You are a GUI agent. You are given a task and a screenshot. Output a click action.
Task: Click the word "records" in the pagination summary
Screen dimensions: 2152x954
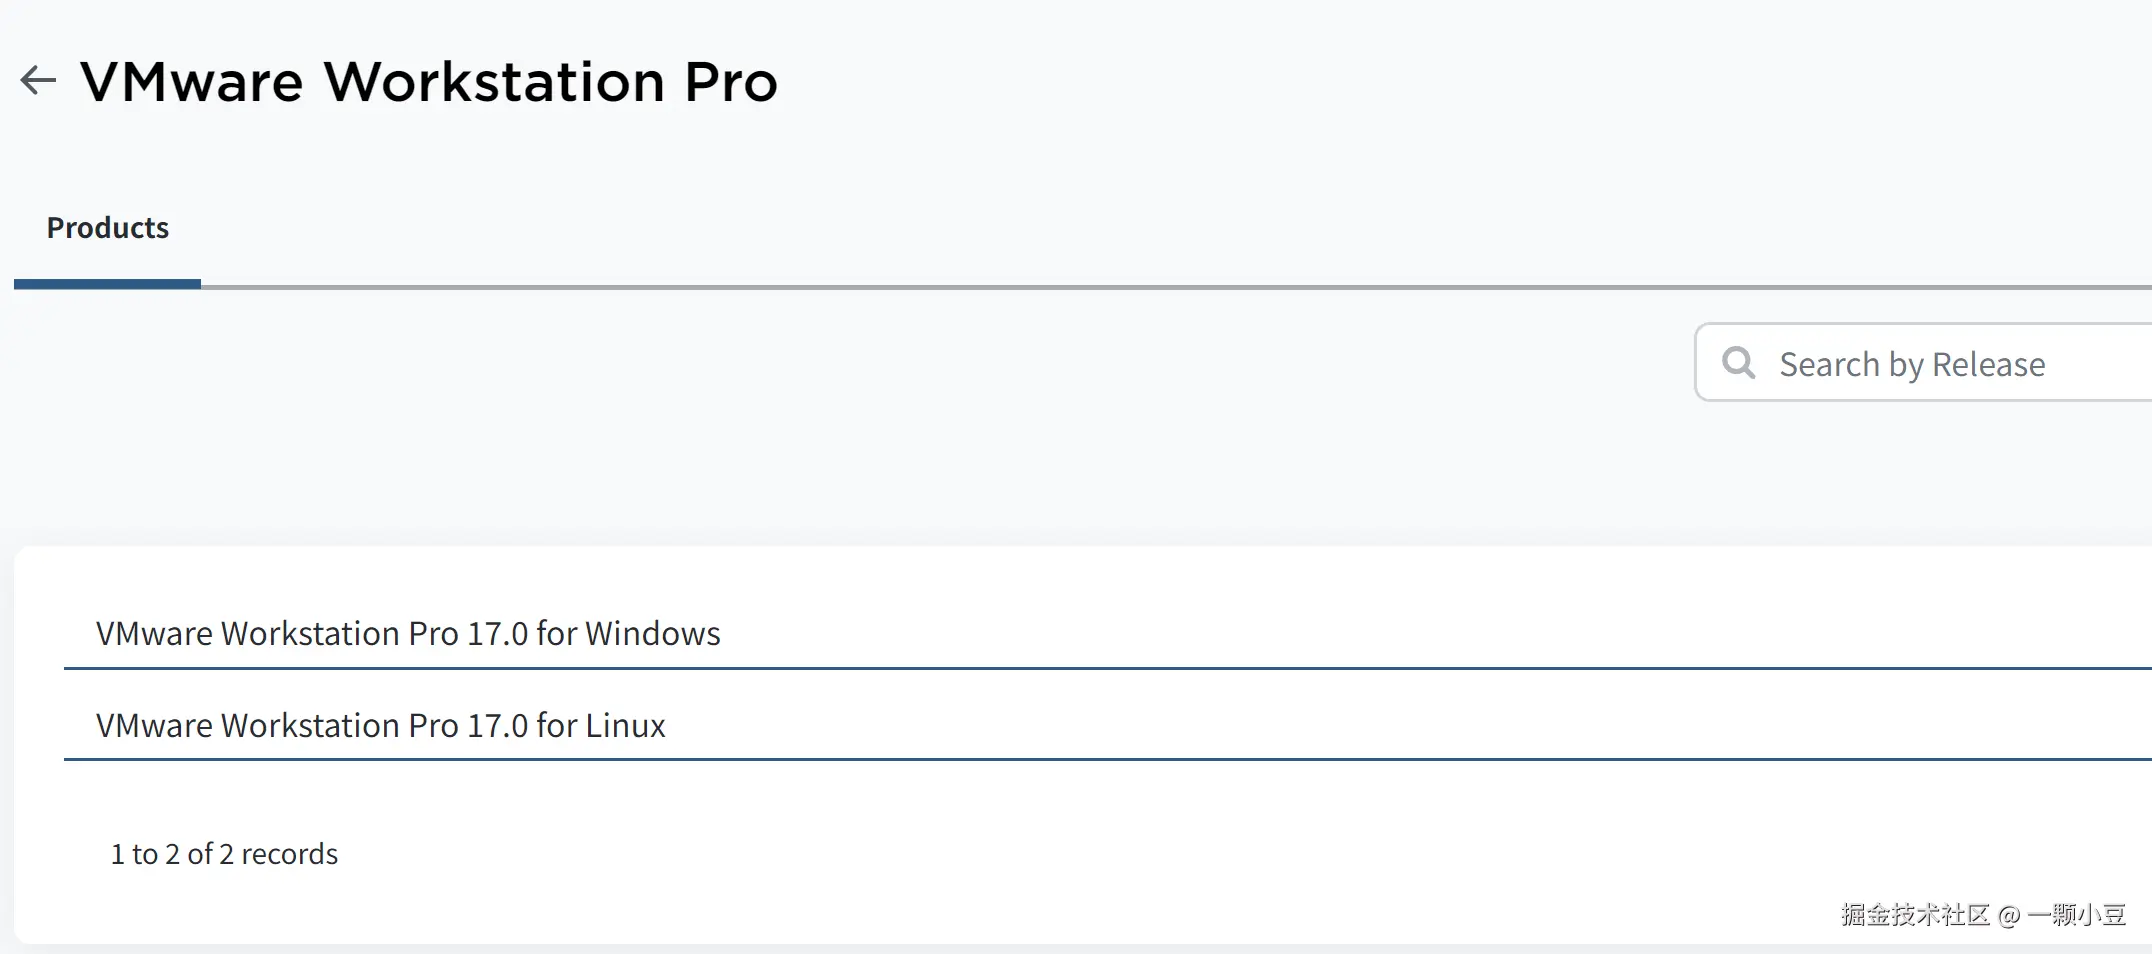(x=289, y=853)
